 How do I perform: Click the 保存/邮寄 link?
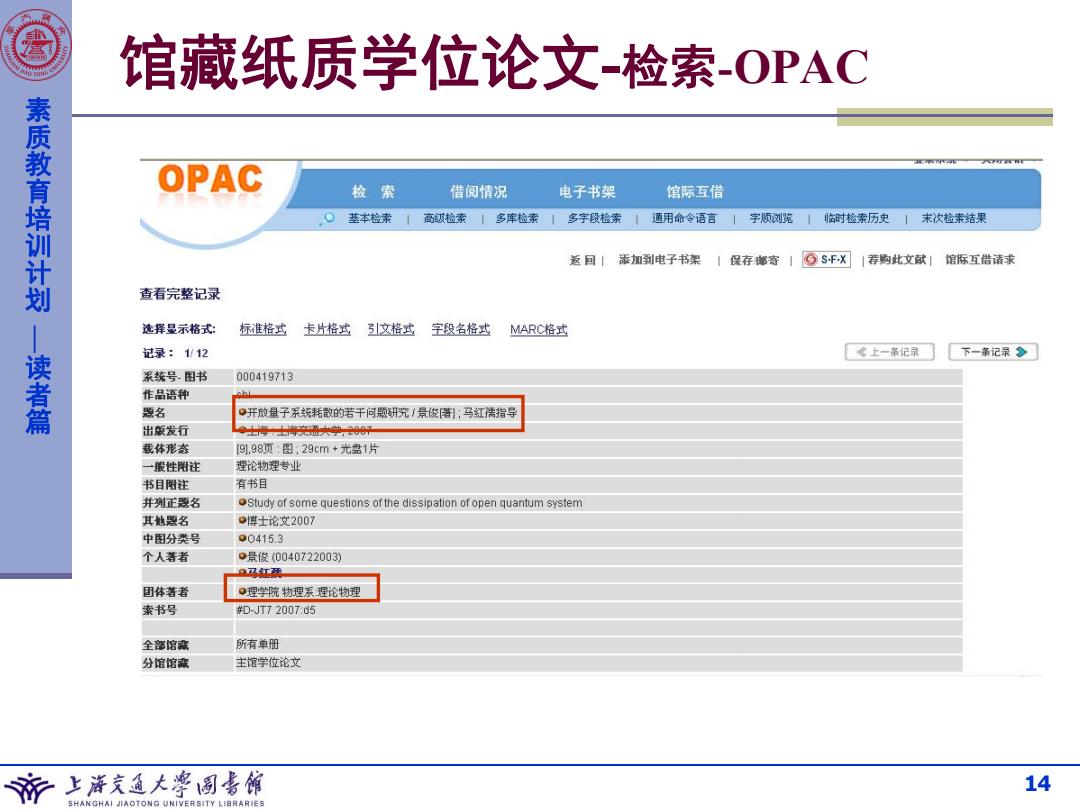tap(754, 260)
